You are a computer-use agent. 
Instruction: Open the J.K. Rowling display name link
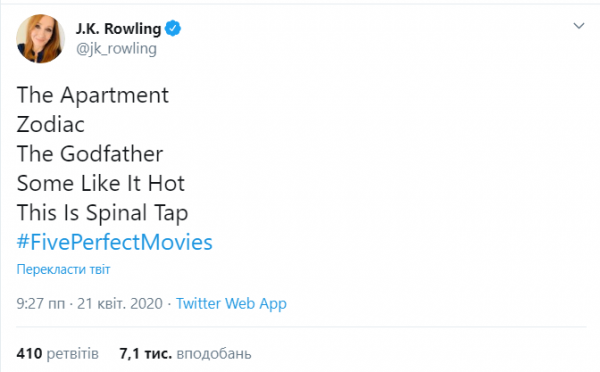coord(118,29)
